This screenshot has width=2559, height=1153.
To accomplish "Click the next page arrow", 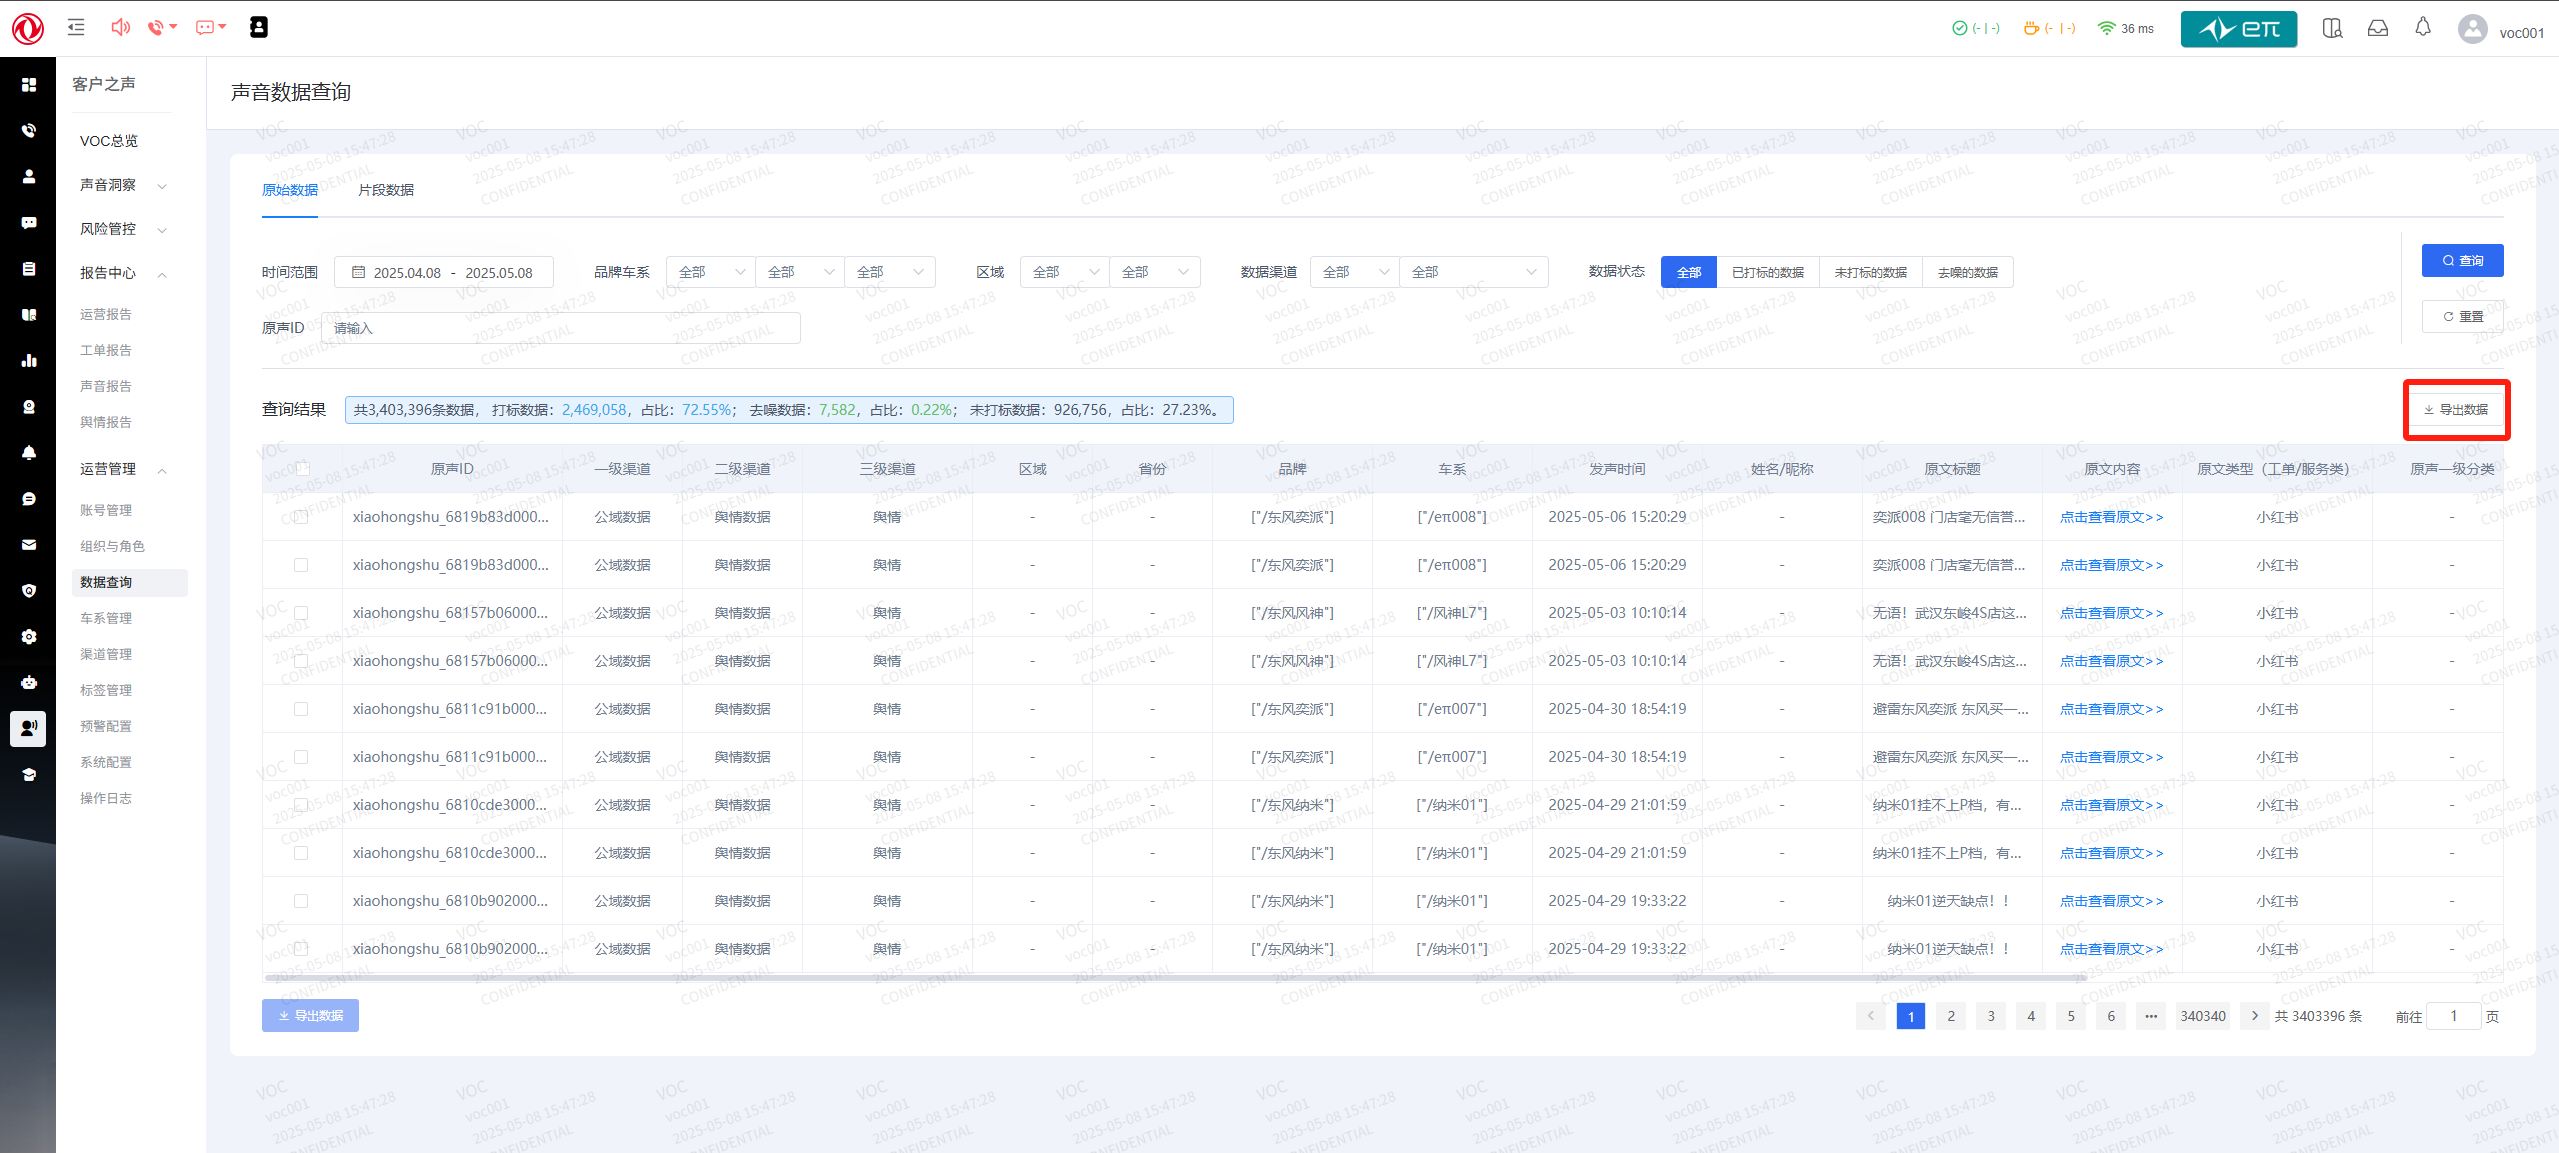I will pos(2254,1016).
